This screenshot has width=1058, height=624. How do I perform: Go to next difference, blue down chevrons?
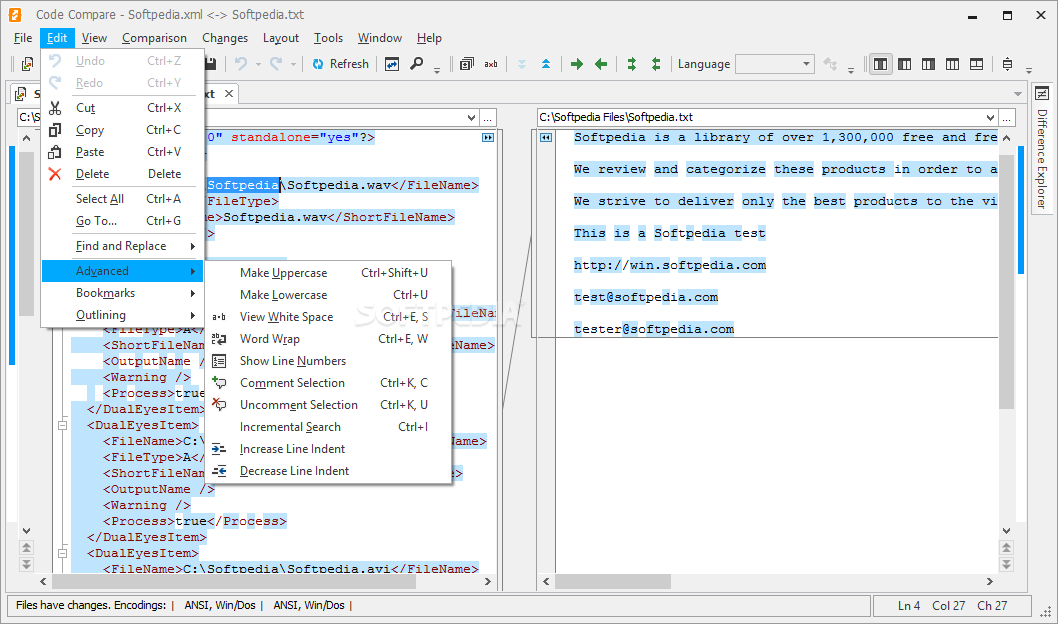522,64
